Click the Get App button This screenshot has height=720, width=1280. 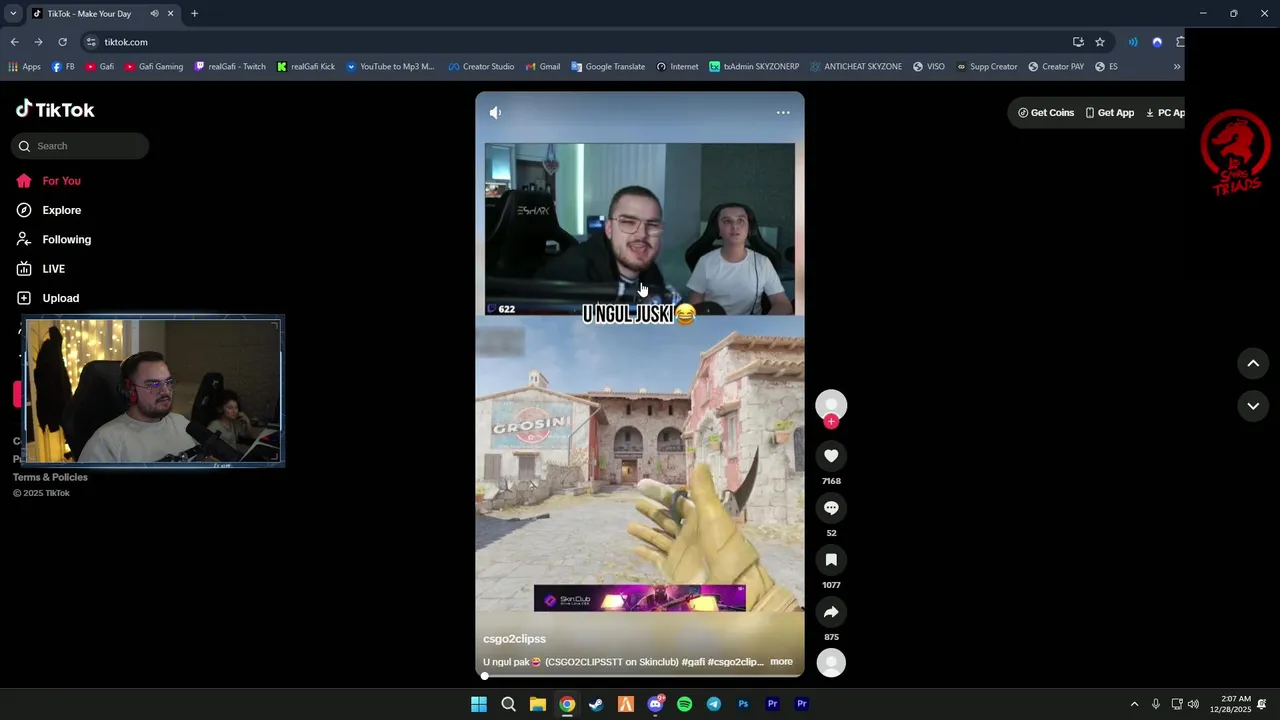point(1110,113)
